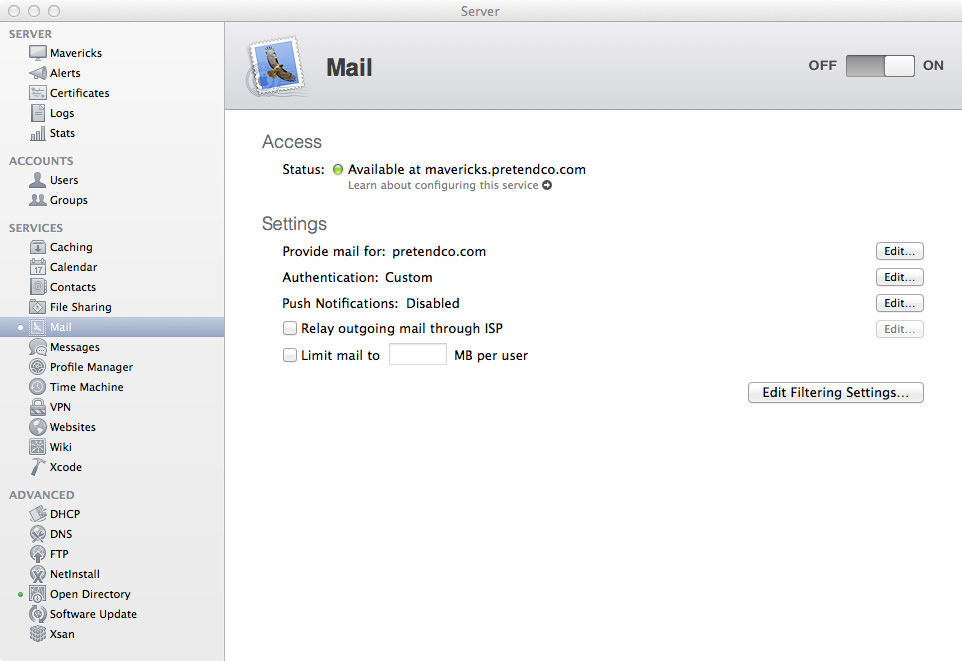Open the Caching service icon
962x661 pixels.
pyautogui.click(x=37, y=247)
